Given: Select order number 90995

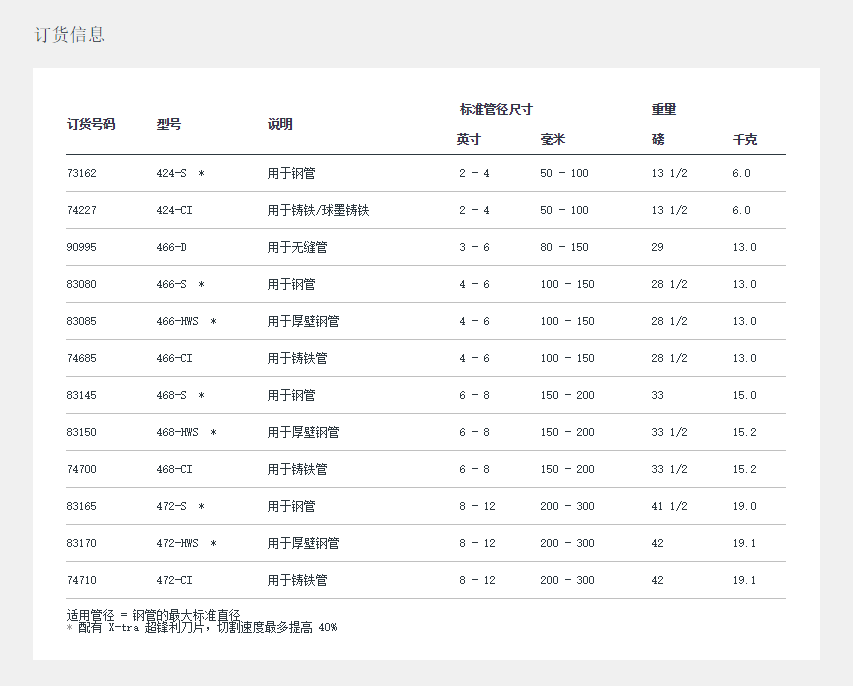Looking at the screenshot, I should coord(82,248).
